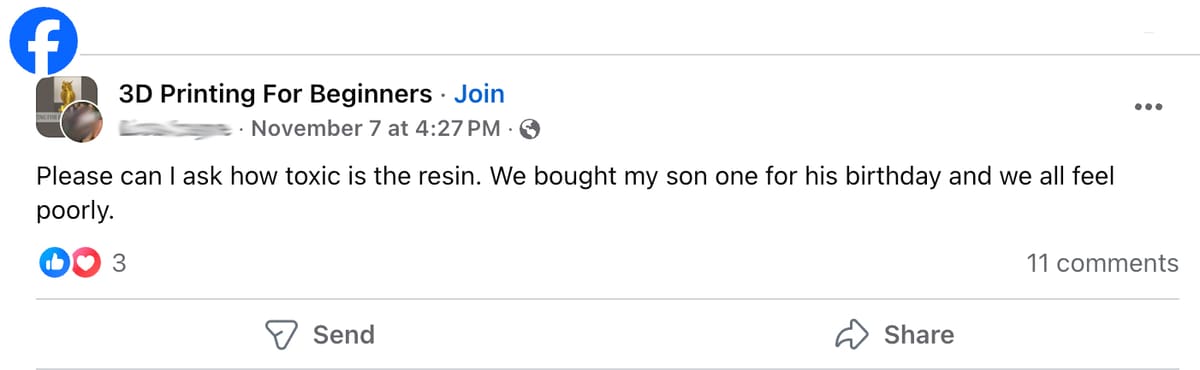The image size is (1200, 370).
Task: Click the red heart Love reaction icon
Action: coord(86,264)
